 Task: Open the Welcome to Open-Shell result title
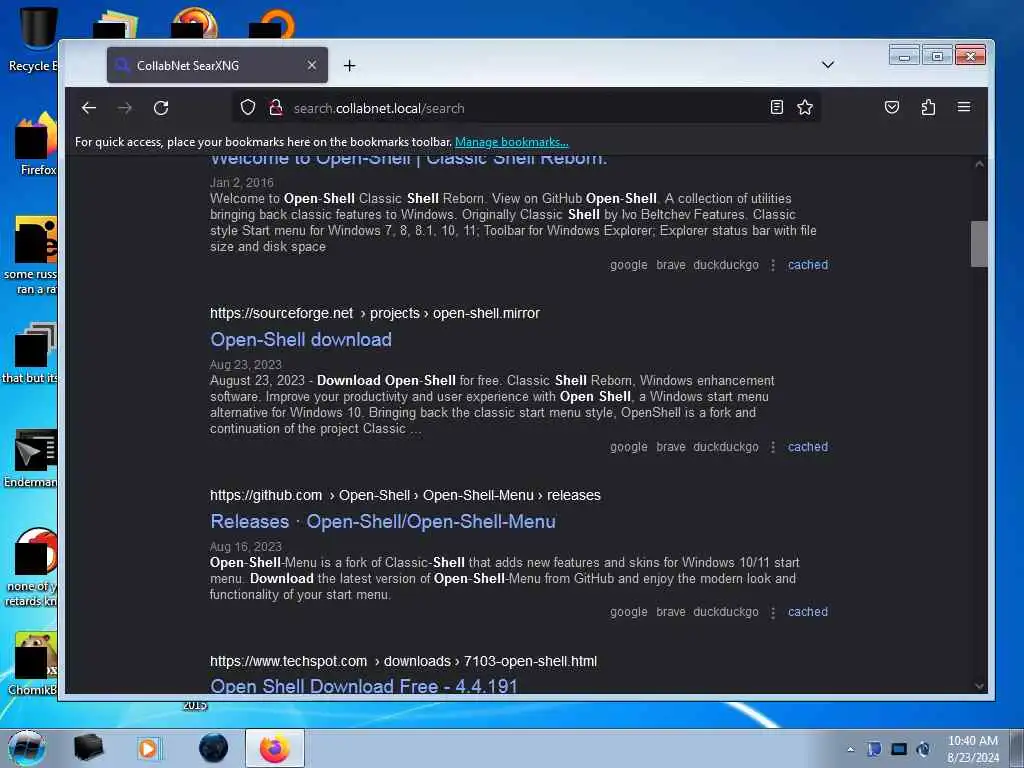pyautogui.click(x=408, y=159)
